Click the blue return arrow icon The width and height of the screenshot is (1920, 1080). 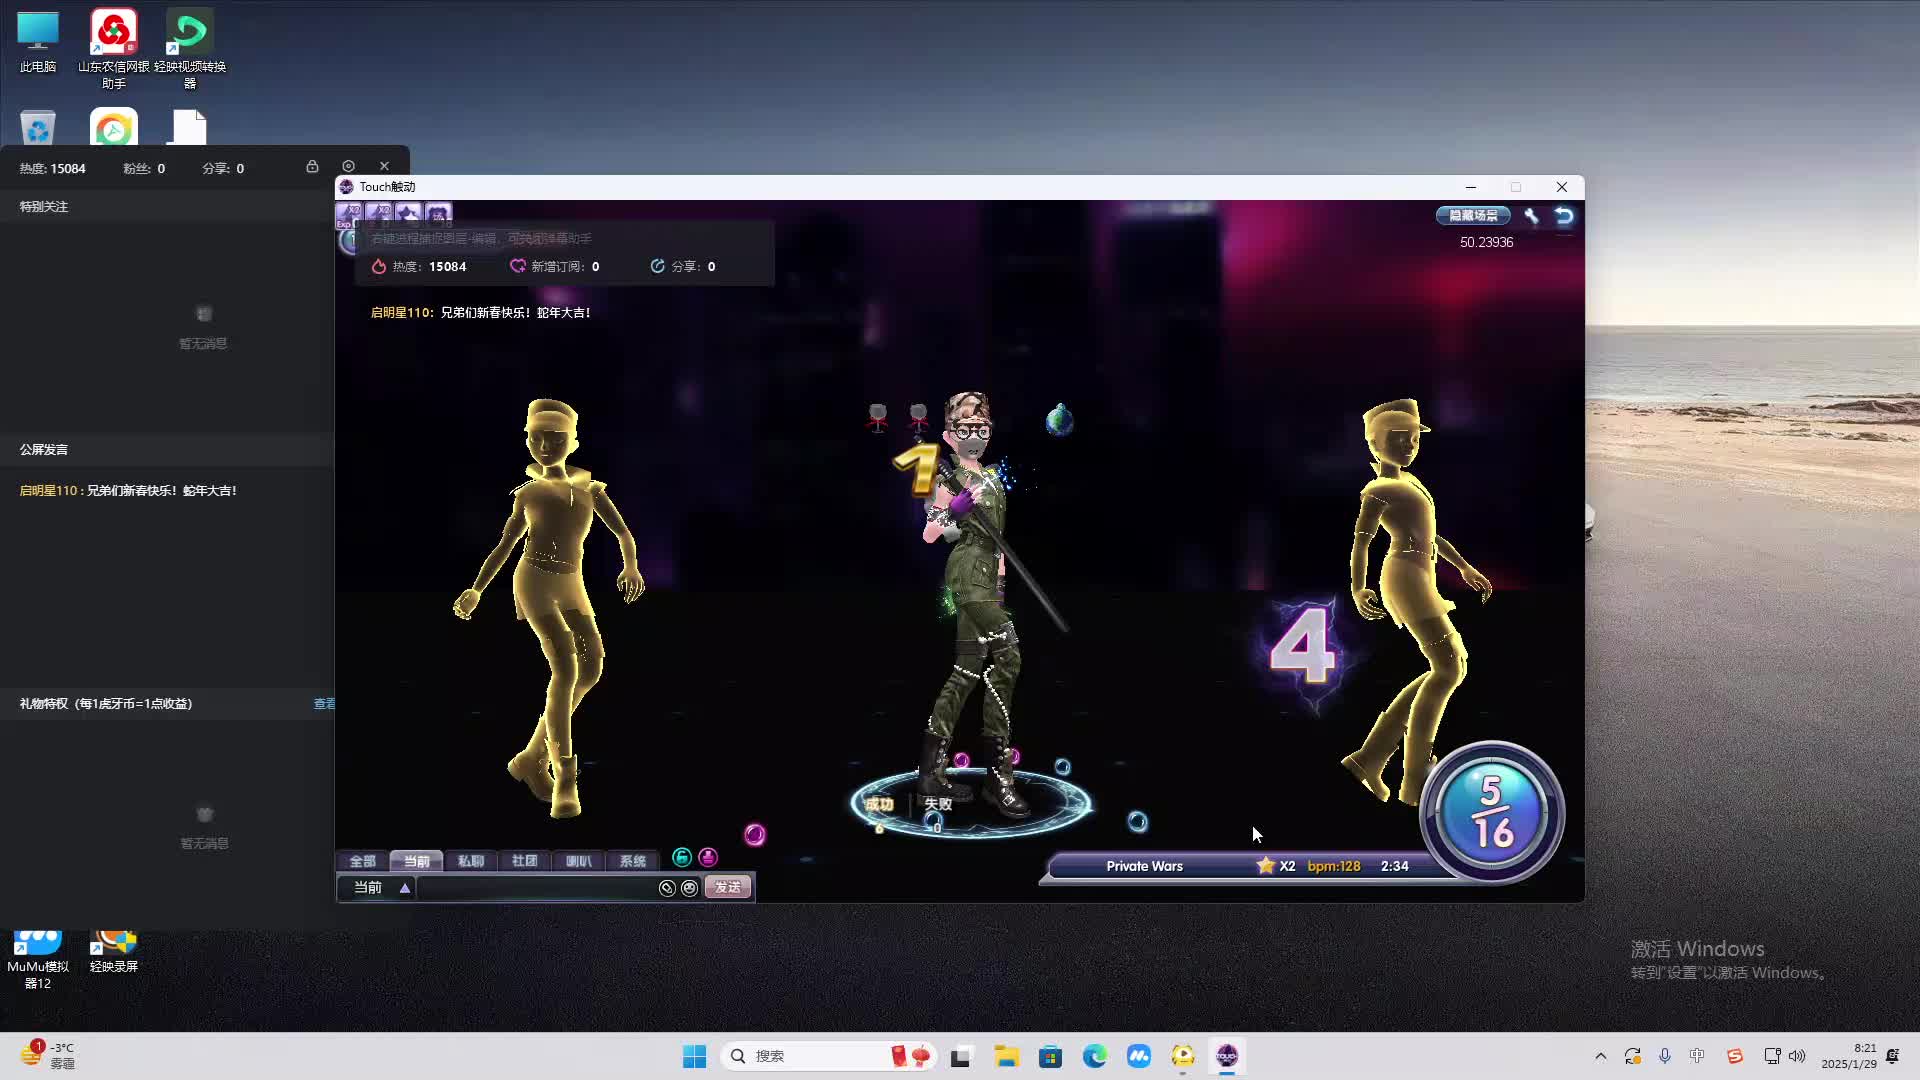point(1564,216)
